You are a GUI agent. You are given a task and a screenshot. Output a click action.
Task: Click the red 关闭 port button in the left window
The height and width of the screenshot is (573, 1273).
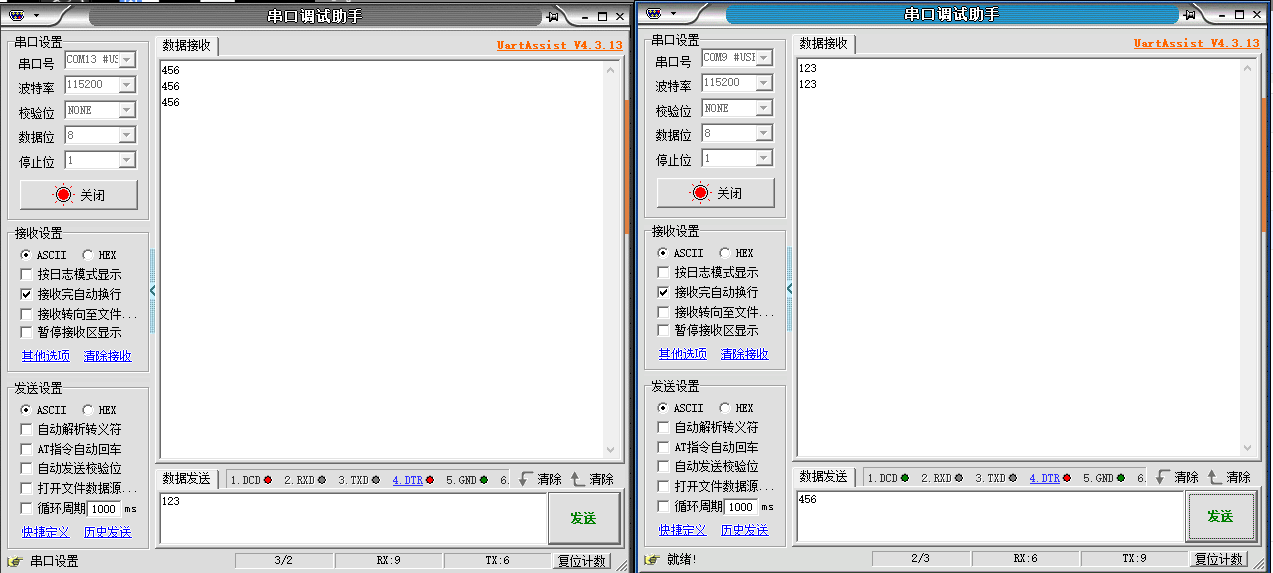(x=79, y=195)
